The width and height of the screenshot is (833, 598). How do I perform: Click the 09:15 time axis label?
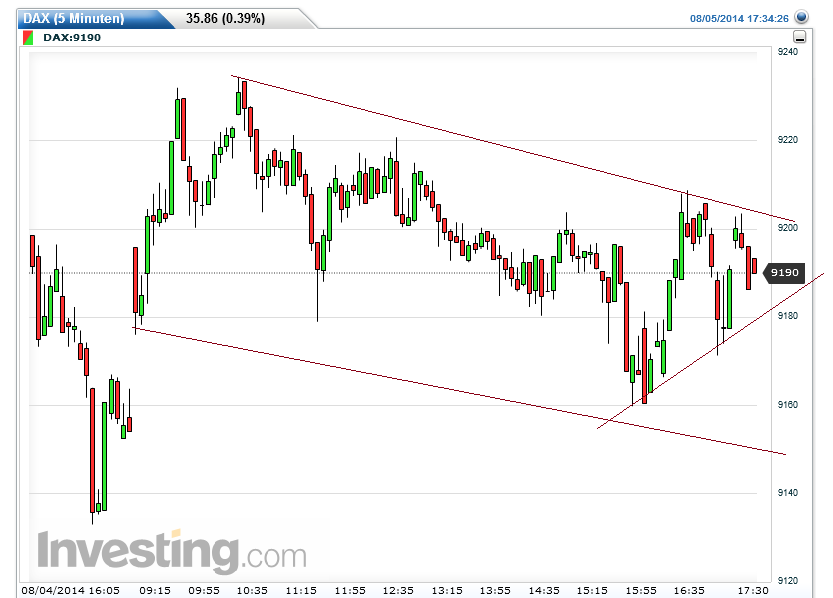tap(155, 591)
